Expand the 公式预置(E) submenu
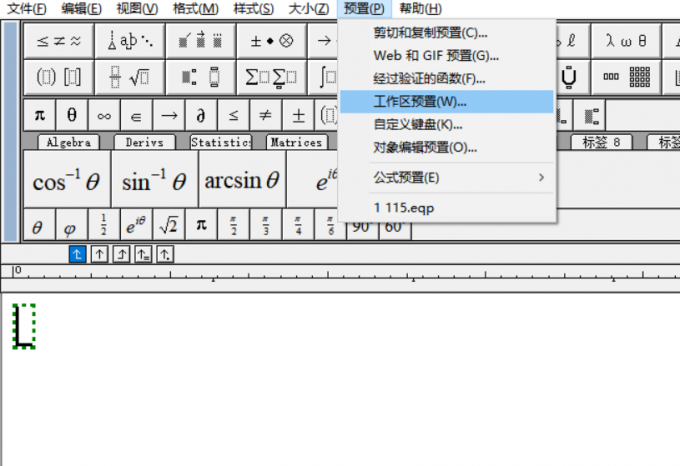This screenshot has height=466, width=680. click(447, 178)
